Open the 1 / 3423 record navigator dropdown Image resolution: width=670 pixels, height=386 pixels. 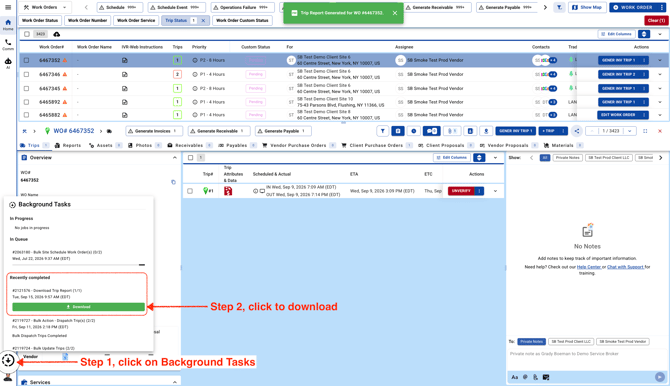tap(629, 131)
